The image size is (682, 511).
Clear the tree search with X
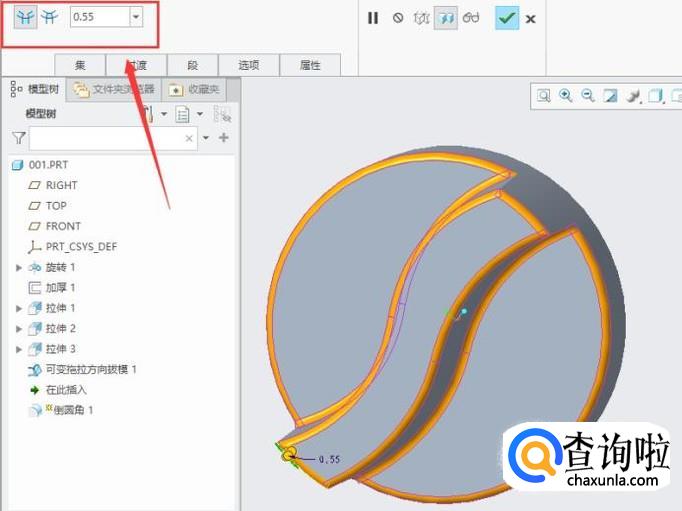189,138
